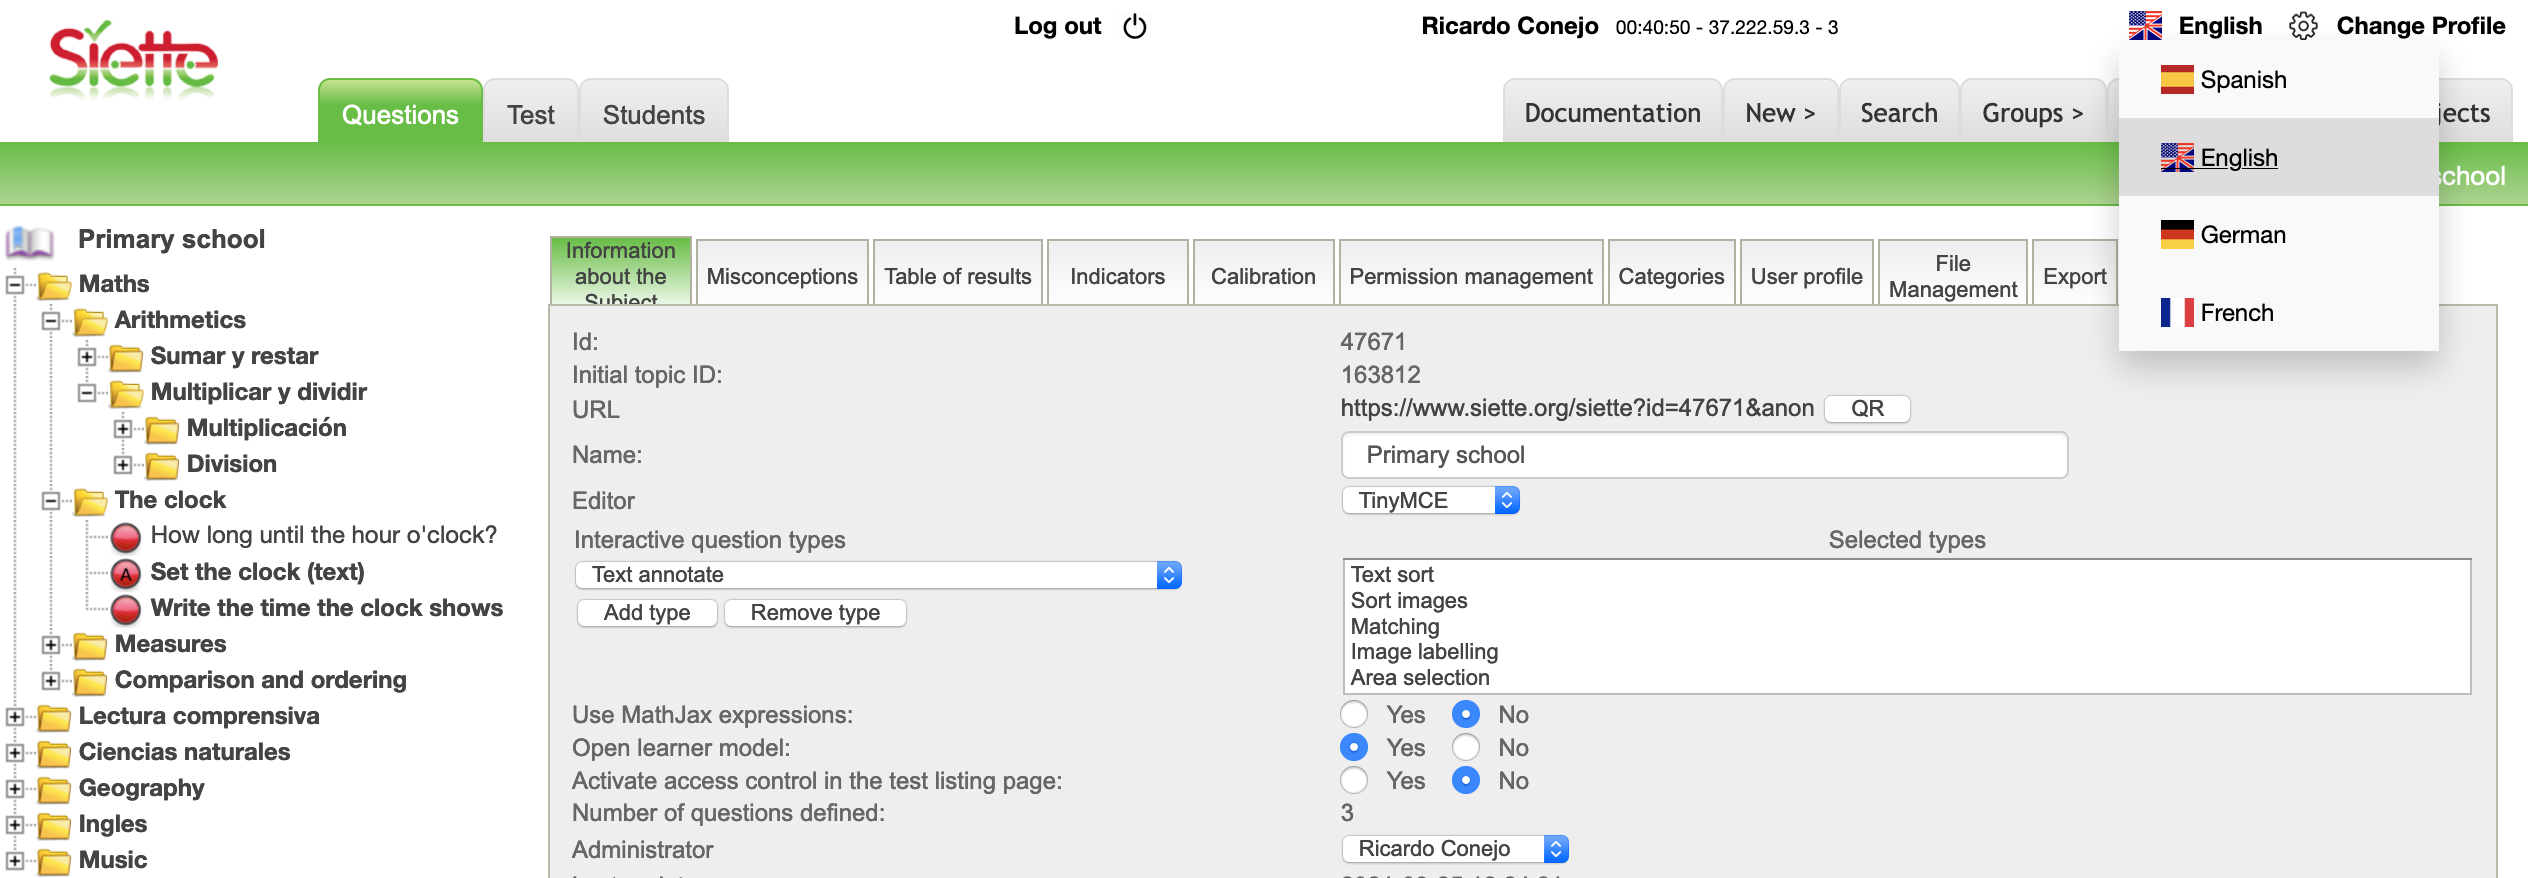Click the Geography folder icon
The height and width of the screenshot is (878, 2528).
[x=54, y=790]
